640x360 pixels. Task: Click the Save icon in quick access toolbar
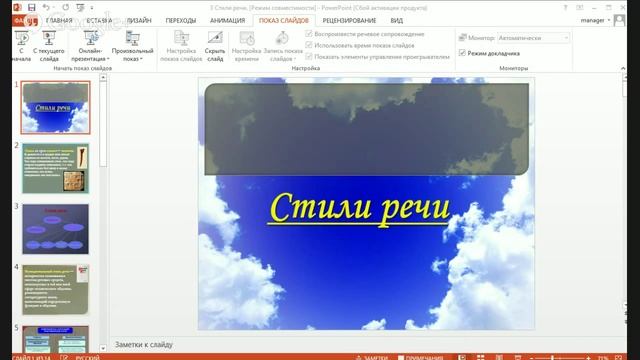coord(31,7)
